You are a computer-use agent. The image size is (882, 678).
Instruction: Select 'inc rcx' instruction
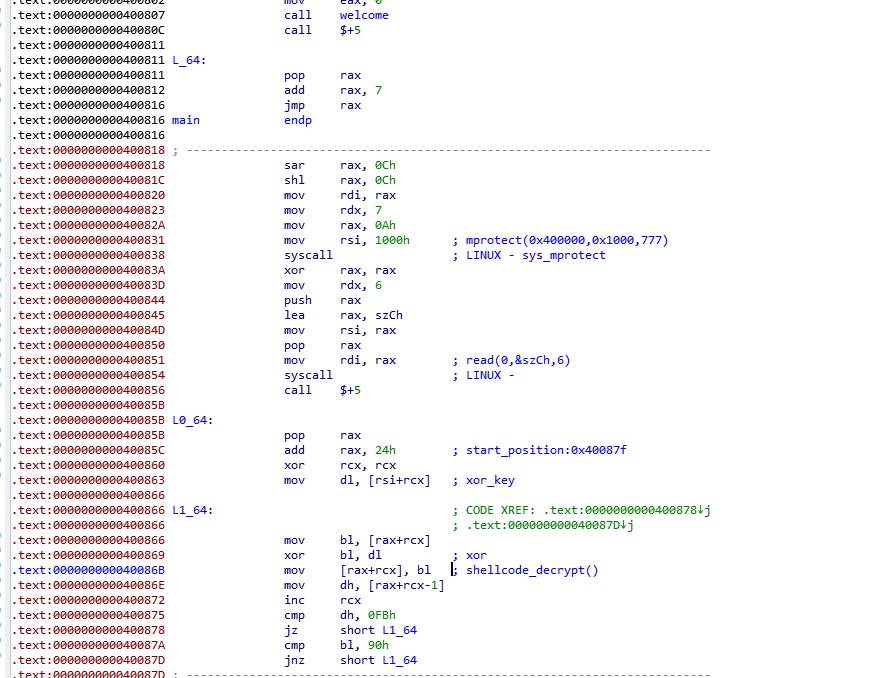tap(322, 600)
